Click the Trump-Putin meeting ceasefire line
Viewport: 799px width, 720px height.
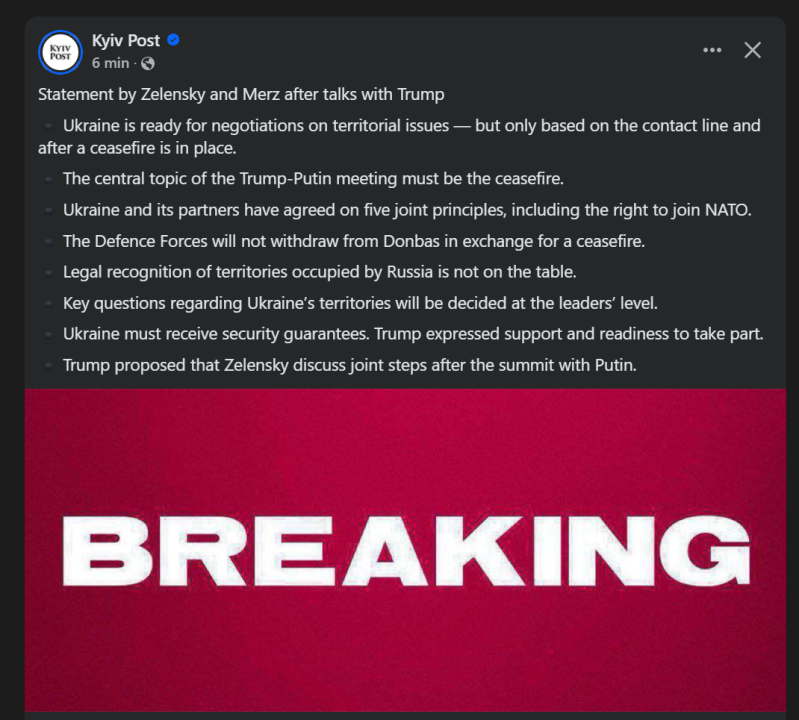coord(313,179)
